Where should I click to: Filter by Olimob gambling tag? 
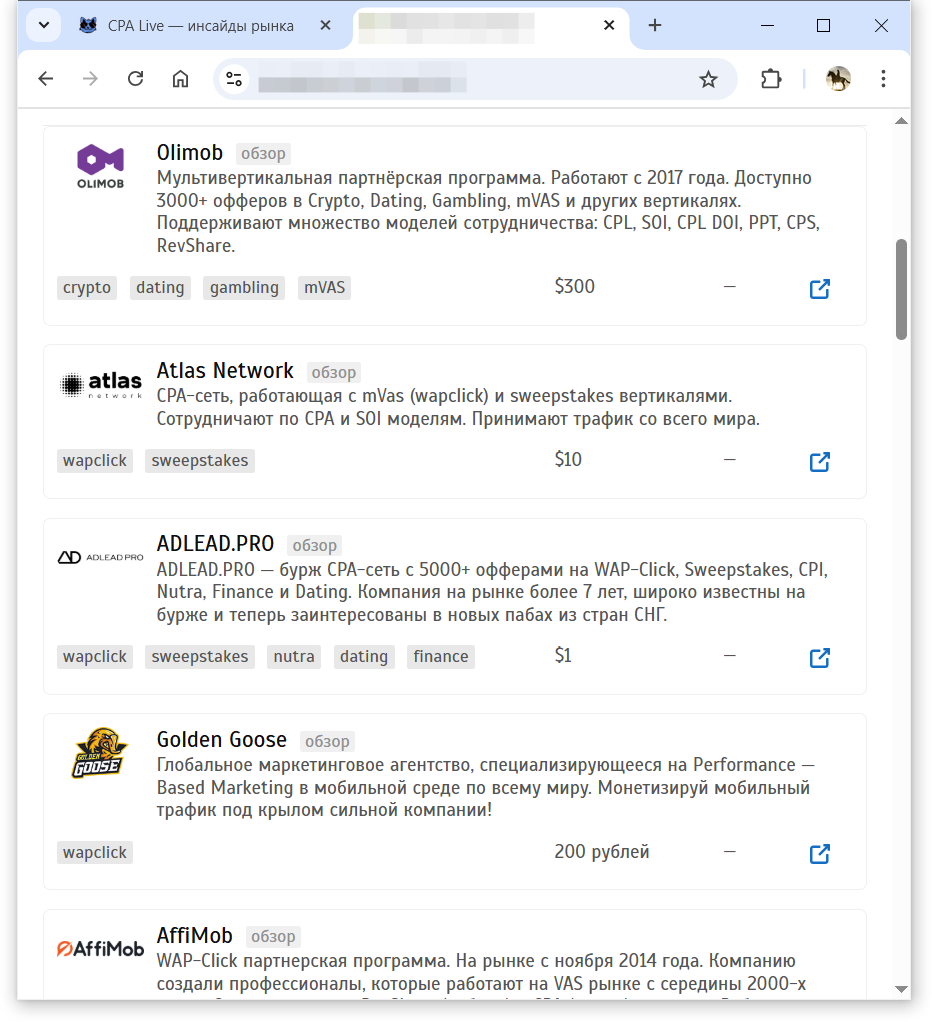click(244, 287)
